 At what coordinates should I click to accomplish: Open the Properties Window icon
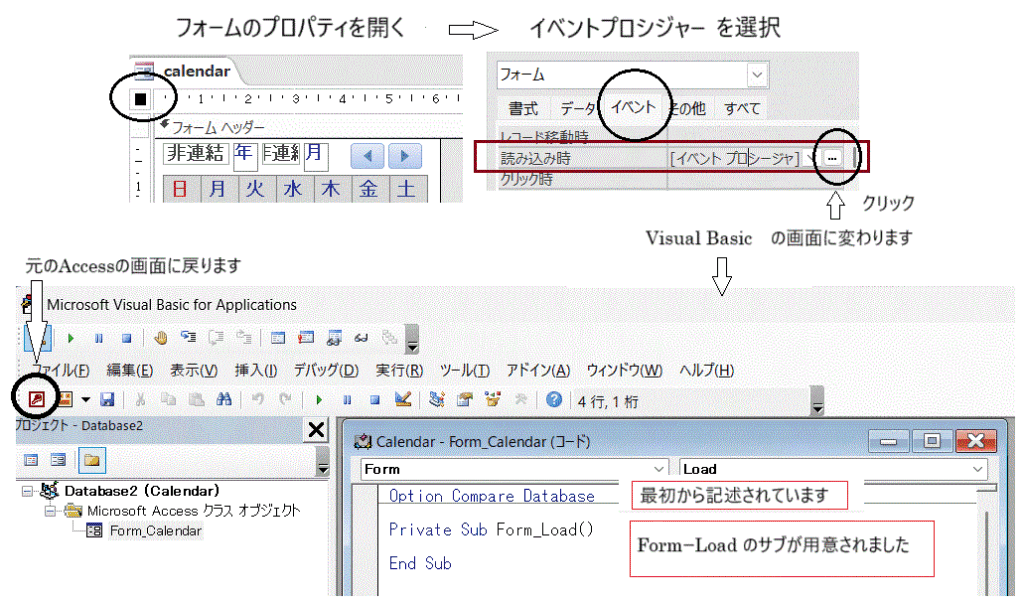[465, 399]
